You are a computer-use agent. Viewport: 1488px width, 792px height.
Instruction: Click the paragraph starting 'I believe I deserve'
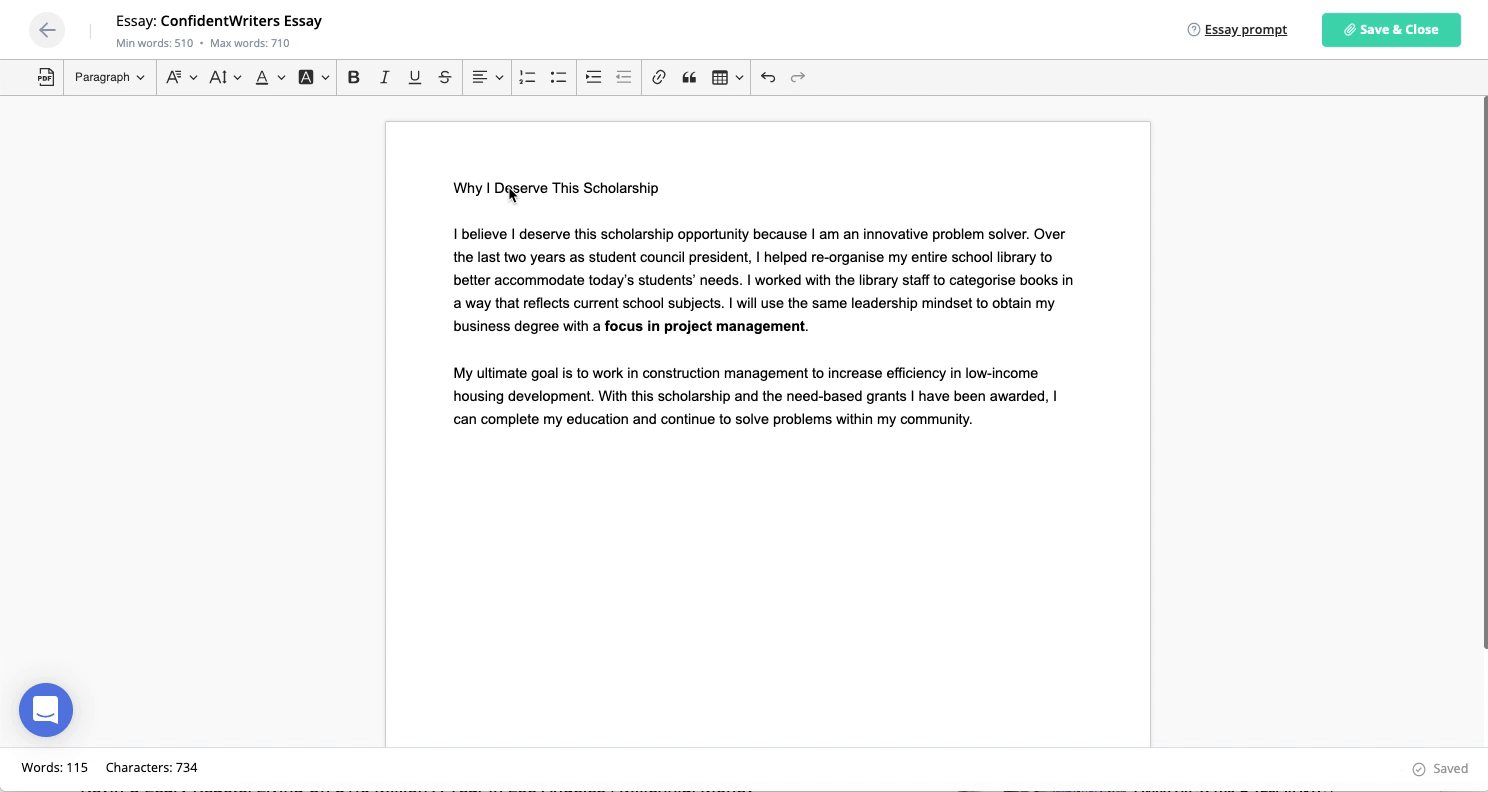coord(763,280)
